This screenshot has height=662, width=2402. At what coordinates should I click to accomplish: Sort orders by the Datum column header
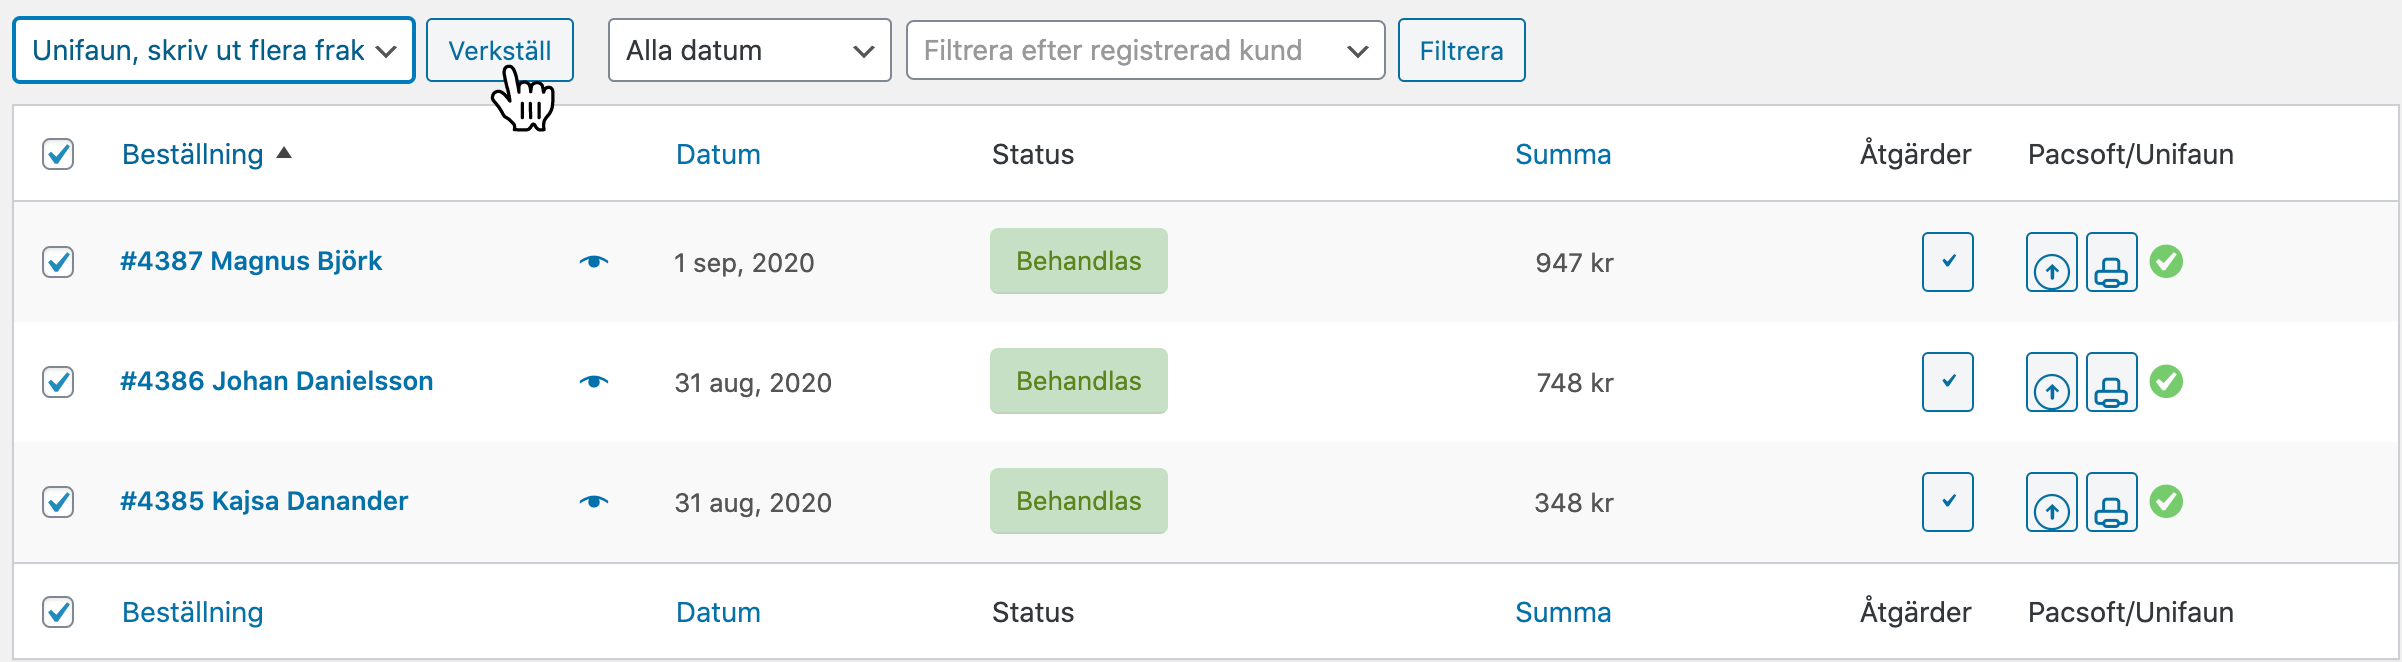click(x=718, y=154)
